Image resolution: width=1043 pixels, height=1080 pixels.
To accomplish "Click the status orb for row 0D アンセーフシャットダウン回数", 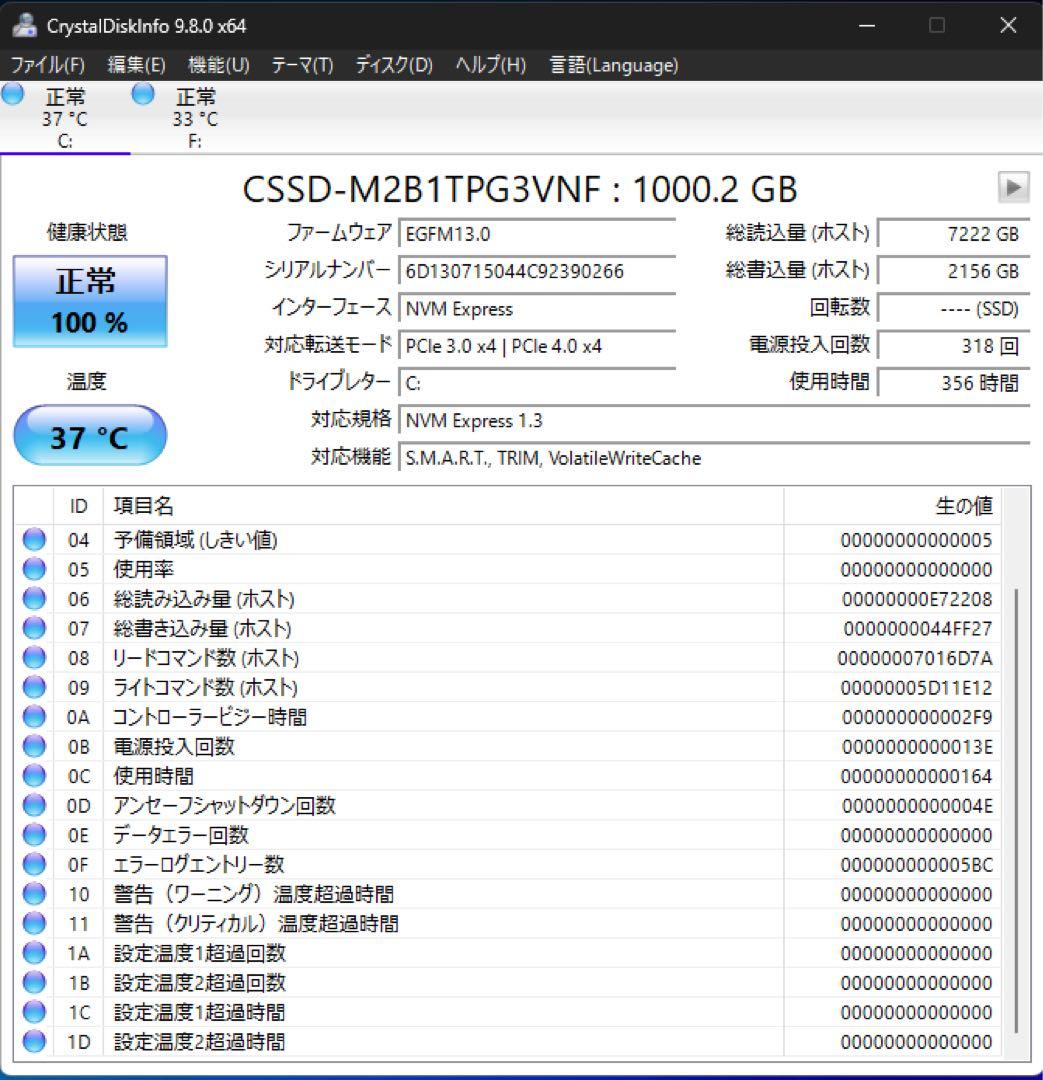I will pos(34,805).
